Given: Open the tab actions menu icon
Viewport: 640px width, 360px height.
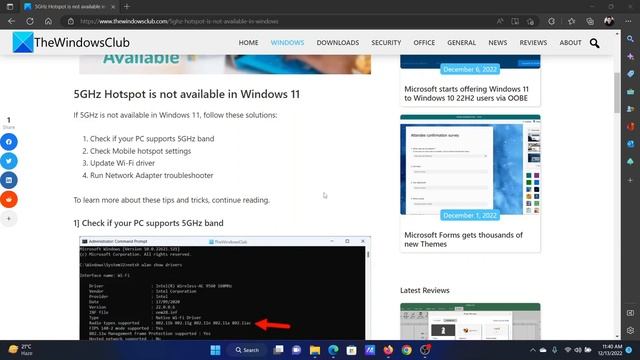Looking at the screenshot, I should click(10, 7).
